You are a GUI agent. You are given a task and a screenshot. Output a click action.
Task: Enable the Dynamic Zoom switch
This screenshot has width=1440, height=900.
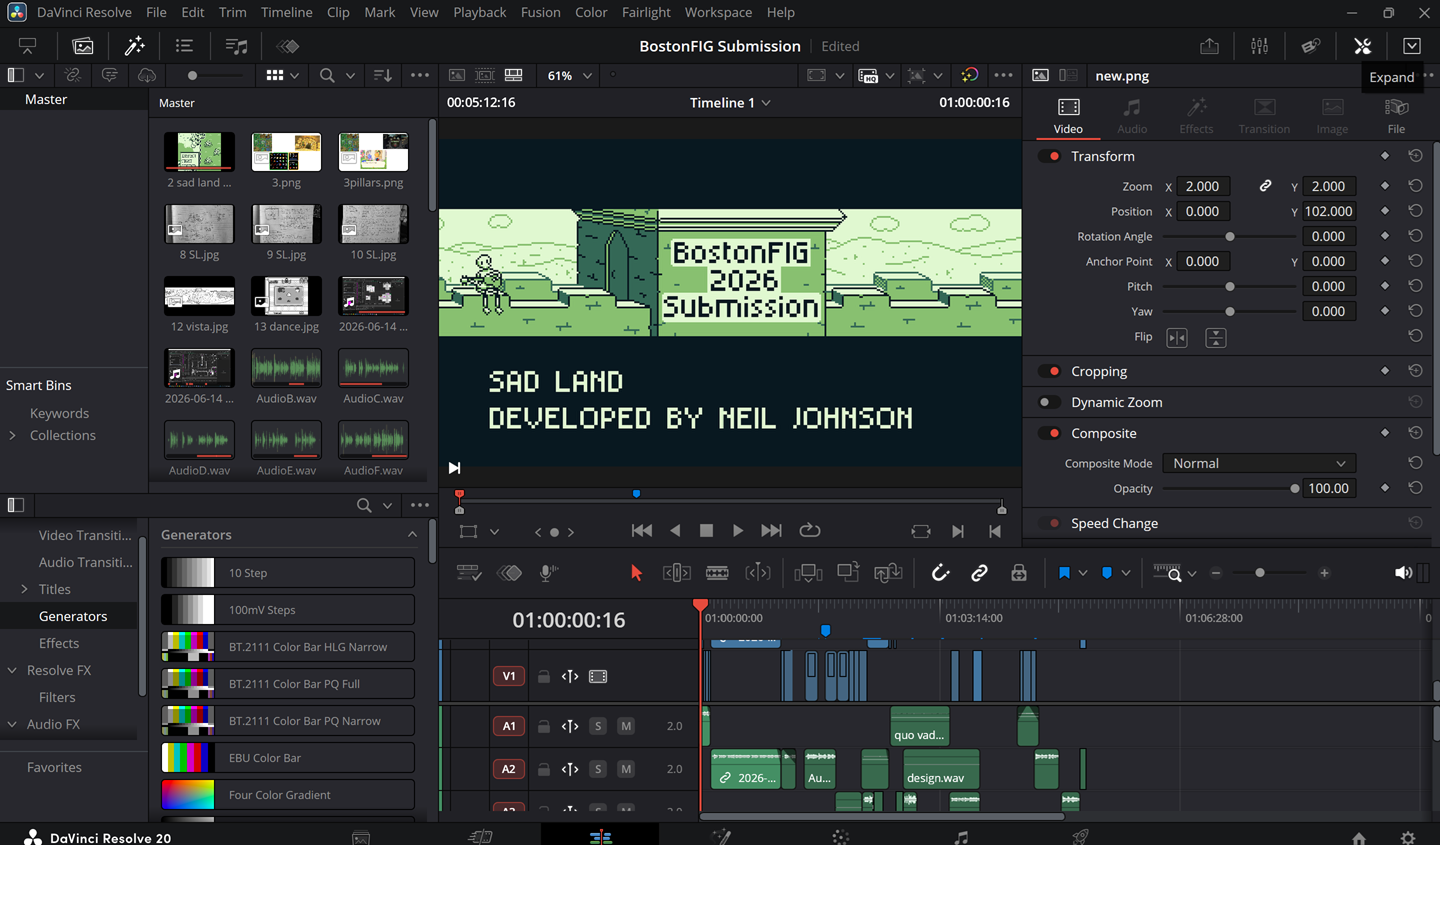click(1050, 402)
